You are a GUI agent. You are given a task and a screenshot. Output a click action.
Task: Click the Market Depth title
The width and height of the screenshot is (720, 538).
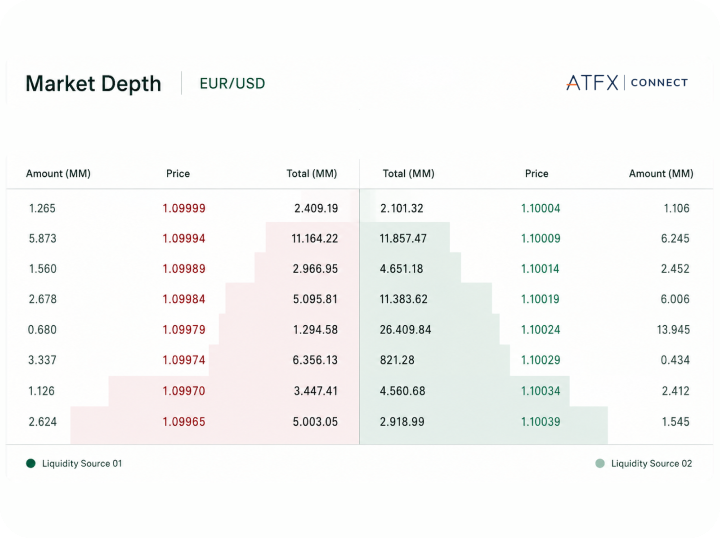click(94, 84)
